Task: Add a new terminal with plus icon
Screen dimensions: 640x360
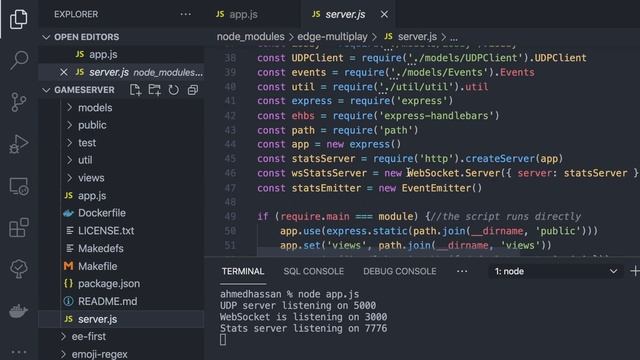Action: [x=635, y=271]
